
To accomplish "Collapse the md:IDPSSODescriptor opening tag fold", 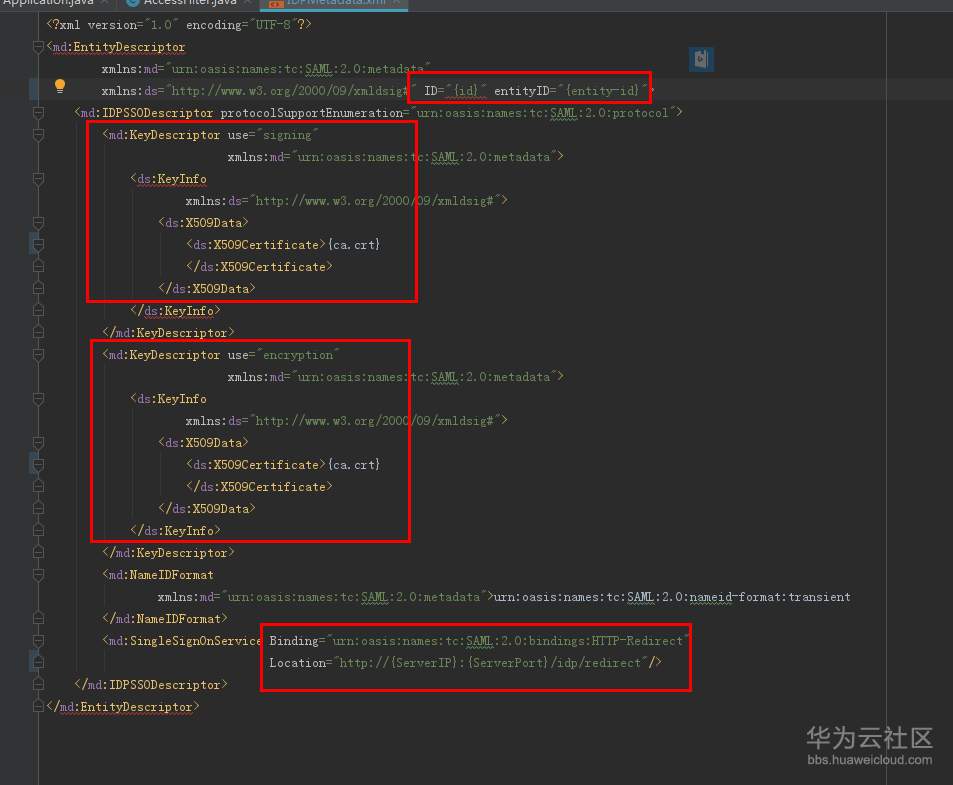I will tap(38, 112).
